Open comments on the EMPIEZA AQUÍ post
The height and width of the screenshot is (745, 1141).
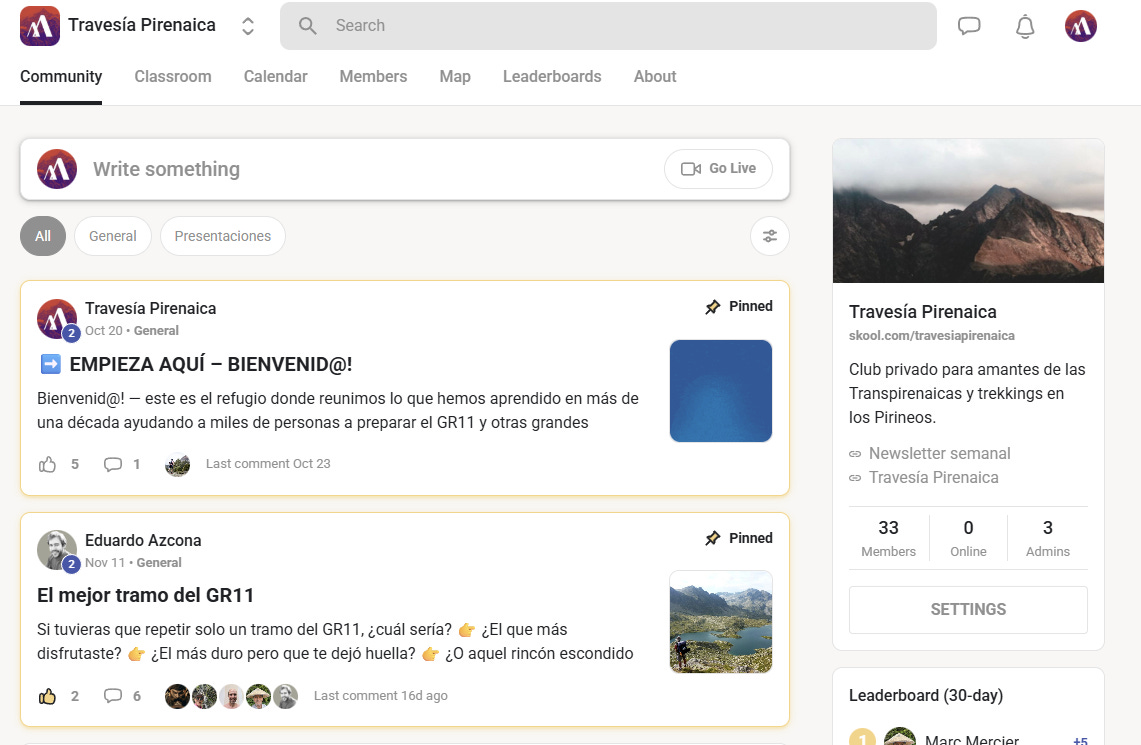(x=113, y=464)
